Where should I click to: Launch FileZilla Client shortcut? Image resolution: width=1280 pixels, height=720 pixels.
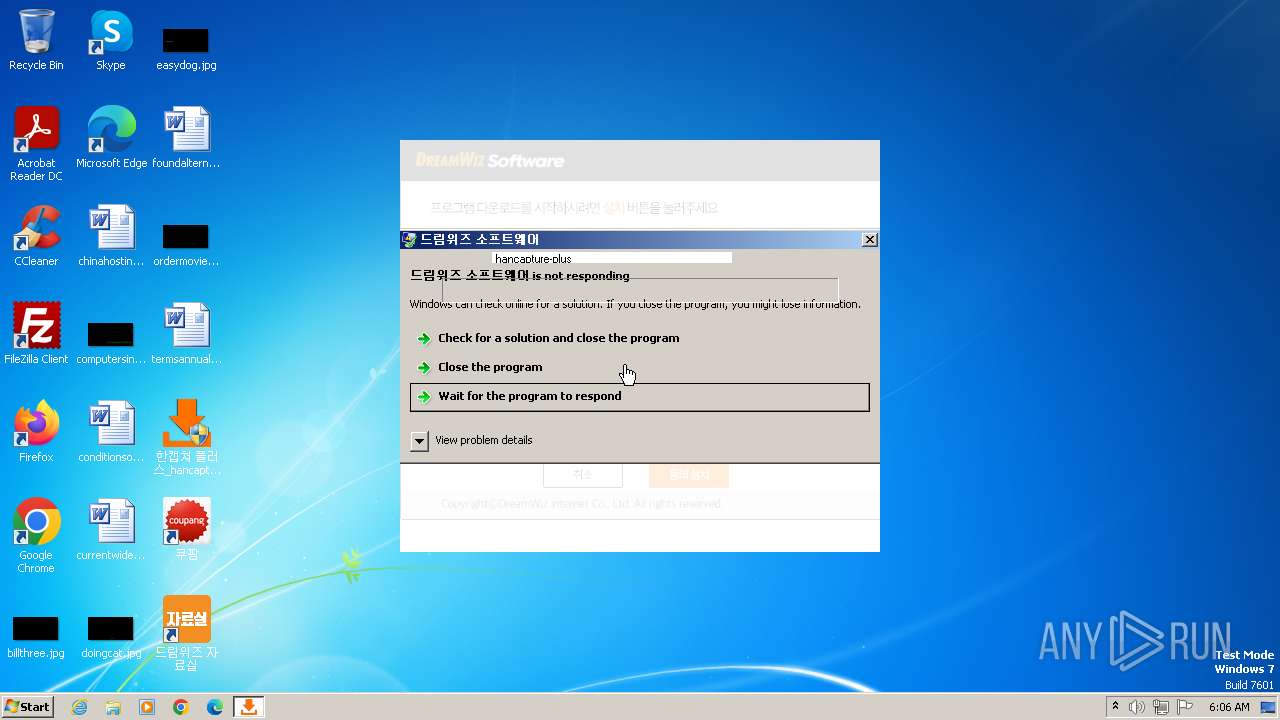[x=36, y=333]
